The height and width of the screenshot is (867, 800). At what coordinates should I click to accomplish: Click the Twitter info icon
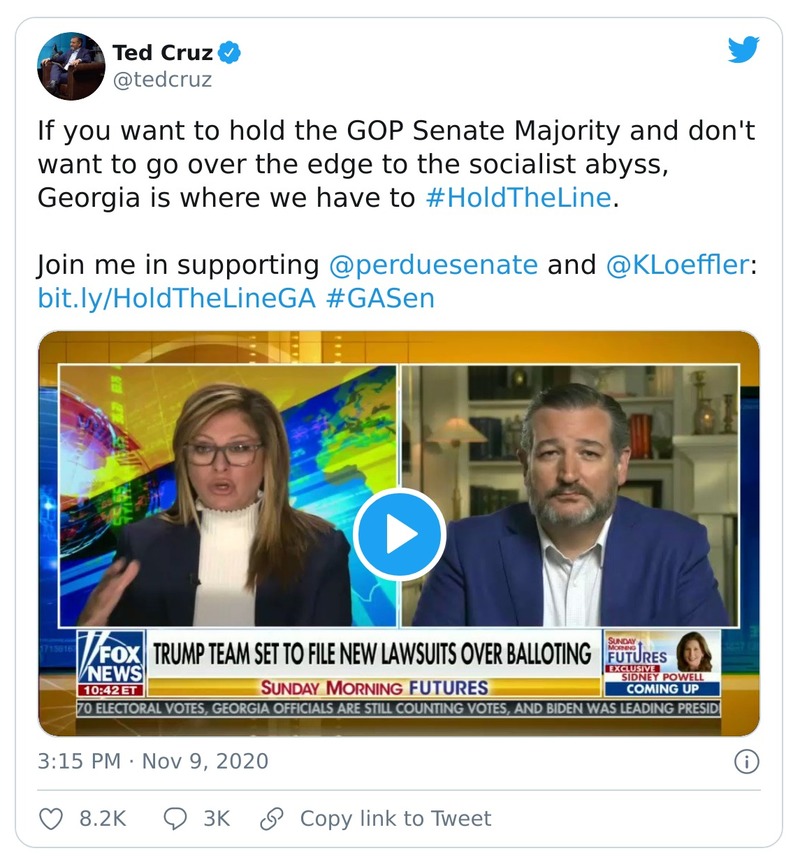click(x=746, y=761)
